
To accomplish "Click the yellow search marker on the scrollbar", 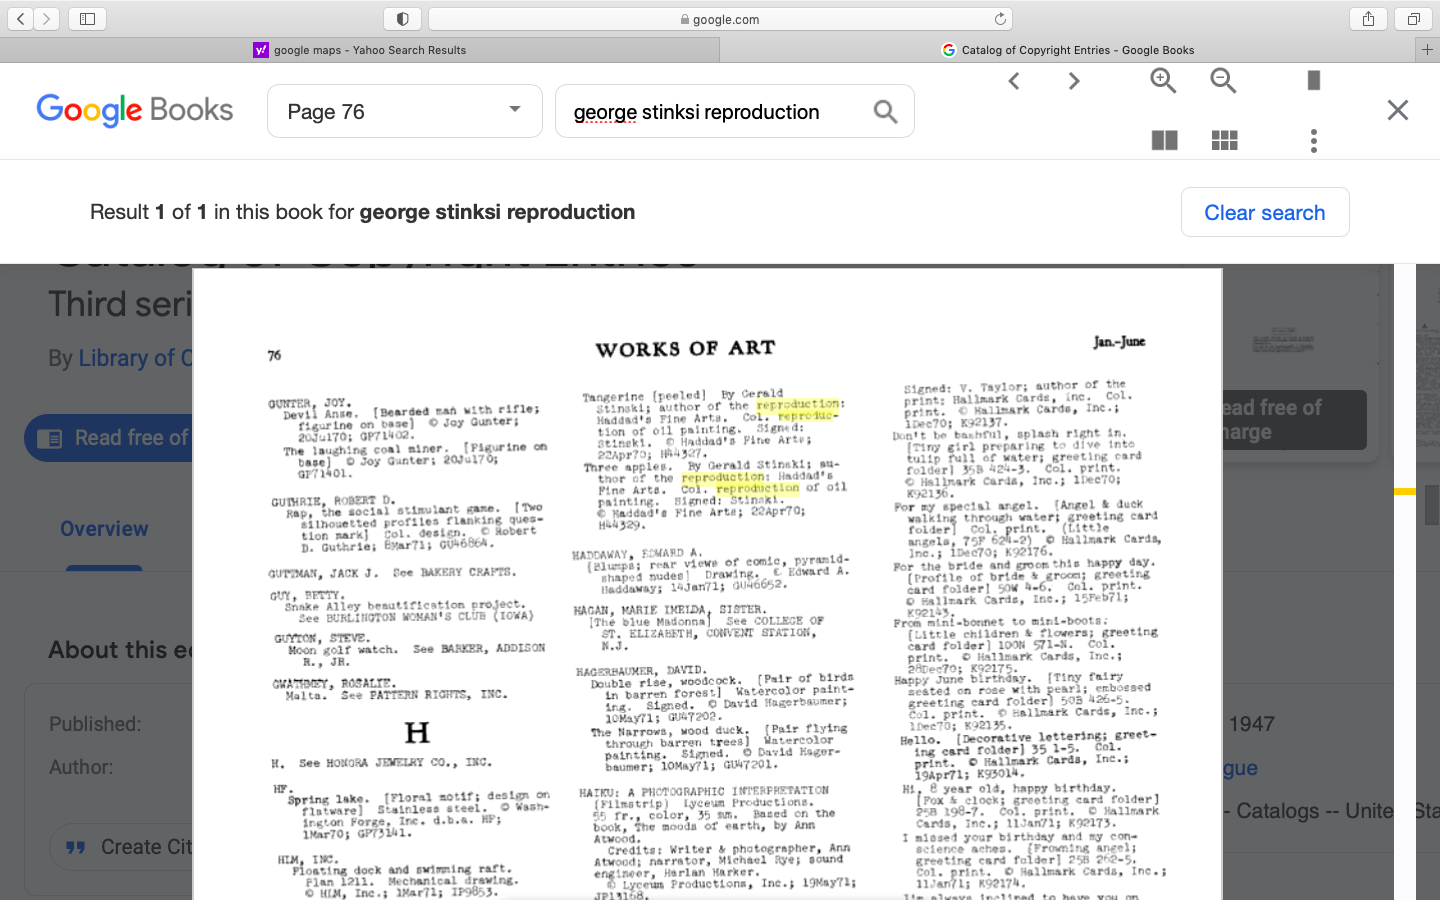I will click(1406, 490).
